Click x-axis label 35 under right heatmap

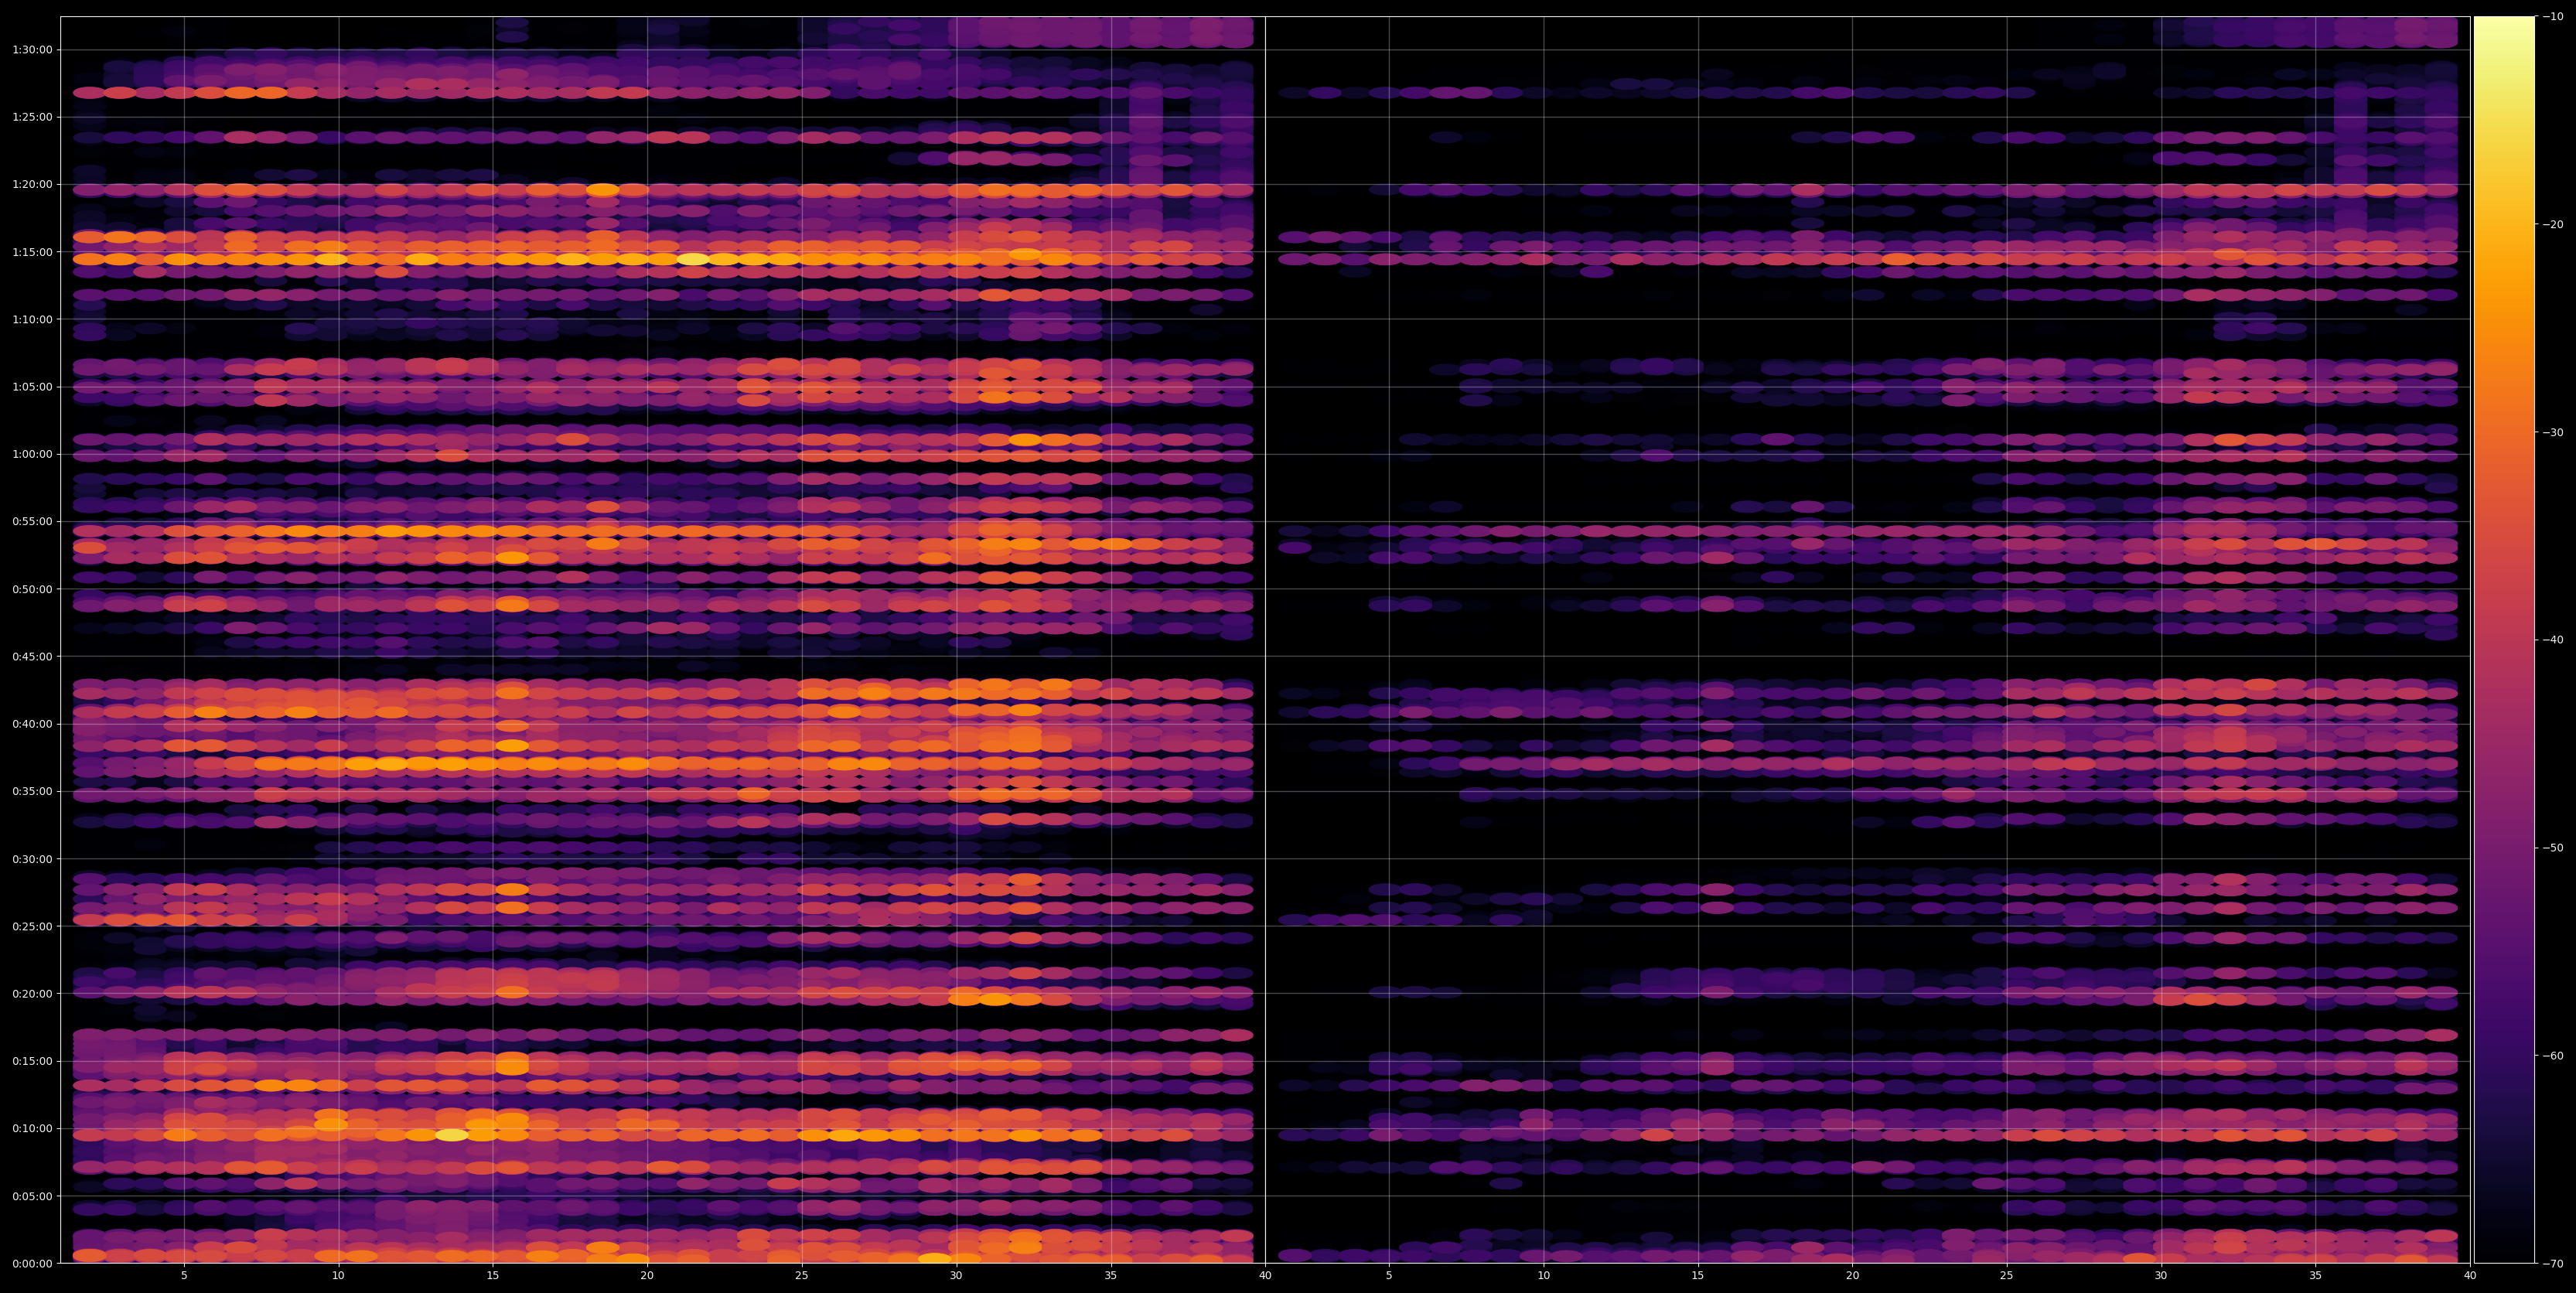pos(2316,1275)
